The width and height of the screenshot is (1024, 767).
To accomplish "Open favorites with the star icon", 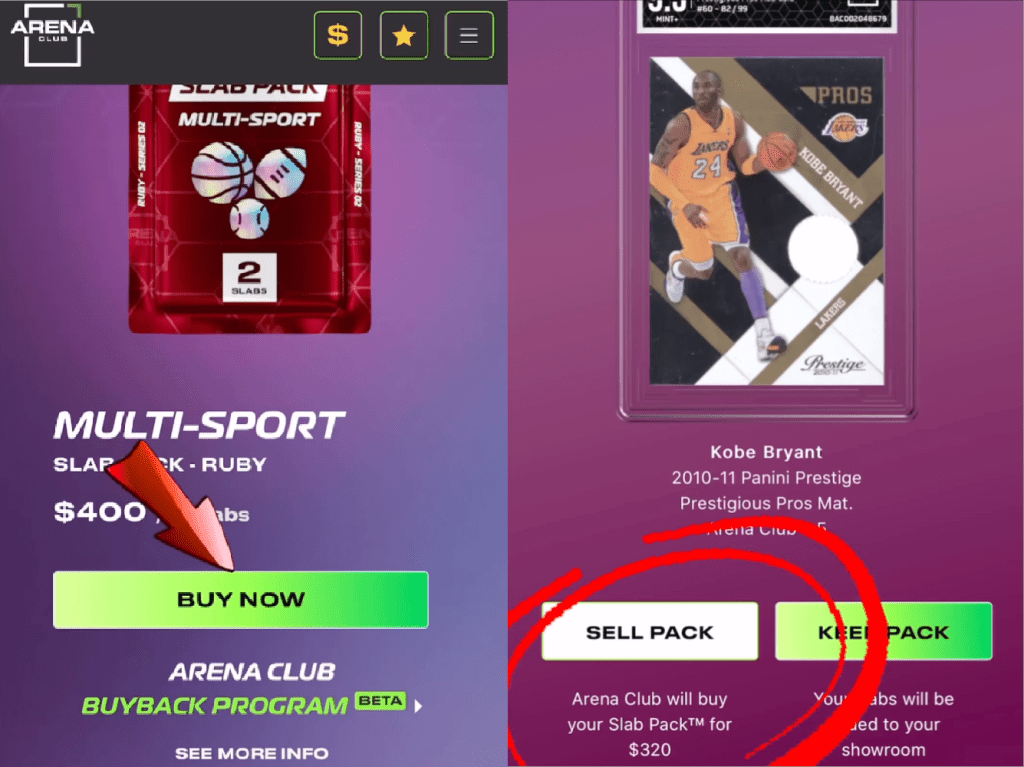I will [x=404, y=35].
